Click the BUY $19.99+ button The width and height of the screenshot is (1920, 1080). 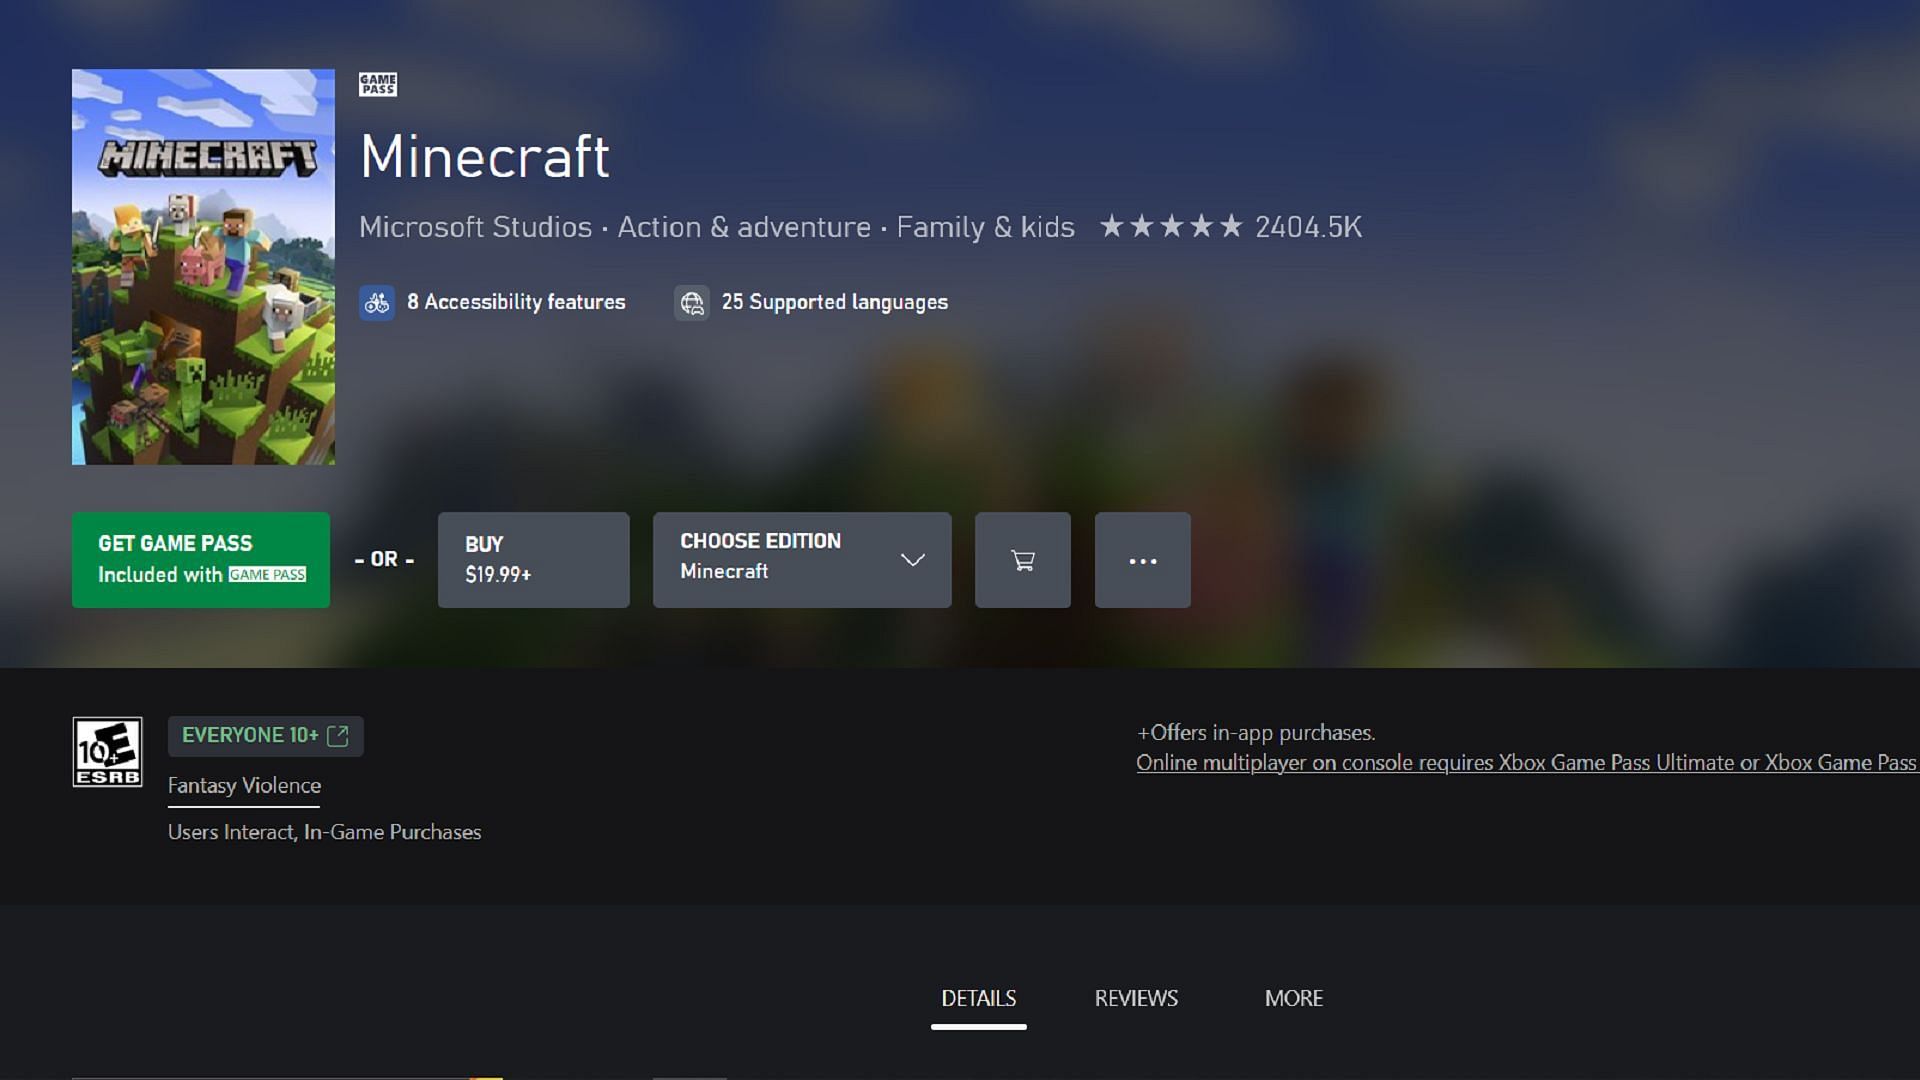point(533,559)
